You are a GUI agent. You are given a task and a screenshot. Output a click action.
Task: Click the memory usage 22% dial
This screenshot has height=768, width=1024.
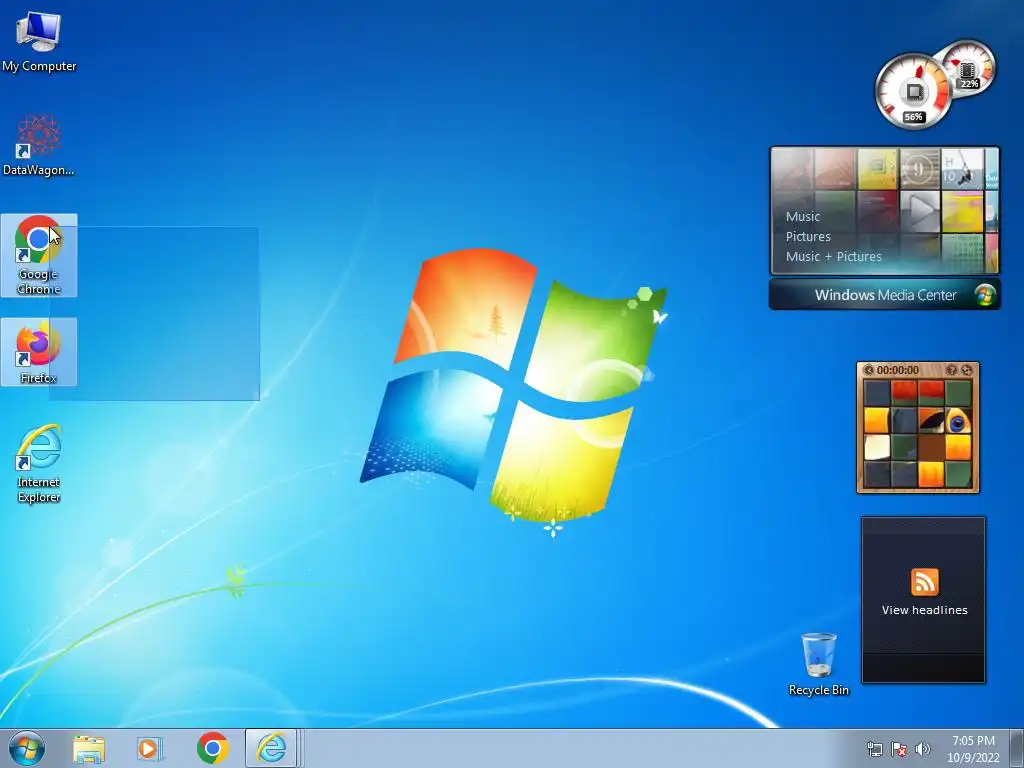(968, 69)
